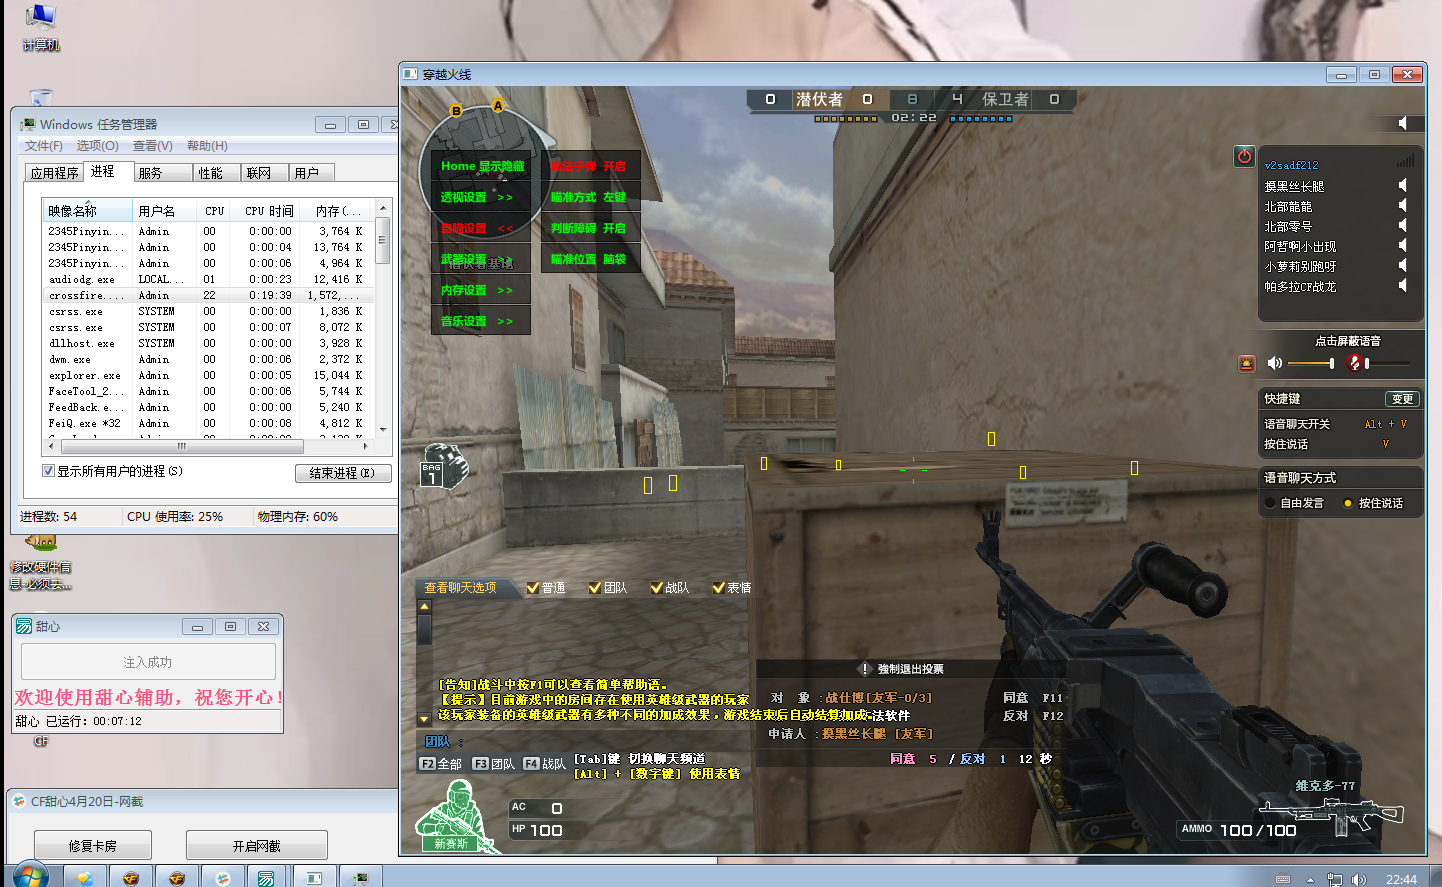
Task: Click the BAG 1 backpack icon
Action: [x=443, y=467]
